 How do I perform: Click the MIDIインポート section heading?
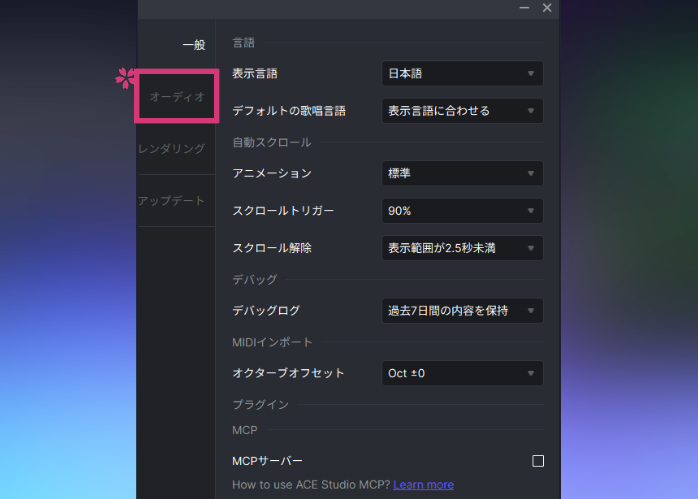(x=272, y=342)
